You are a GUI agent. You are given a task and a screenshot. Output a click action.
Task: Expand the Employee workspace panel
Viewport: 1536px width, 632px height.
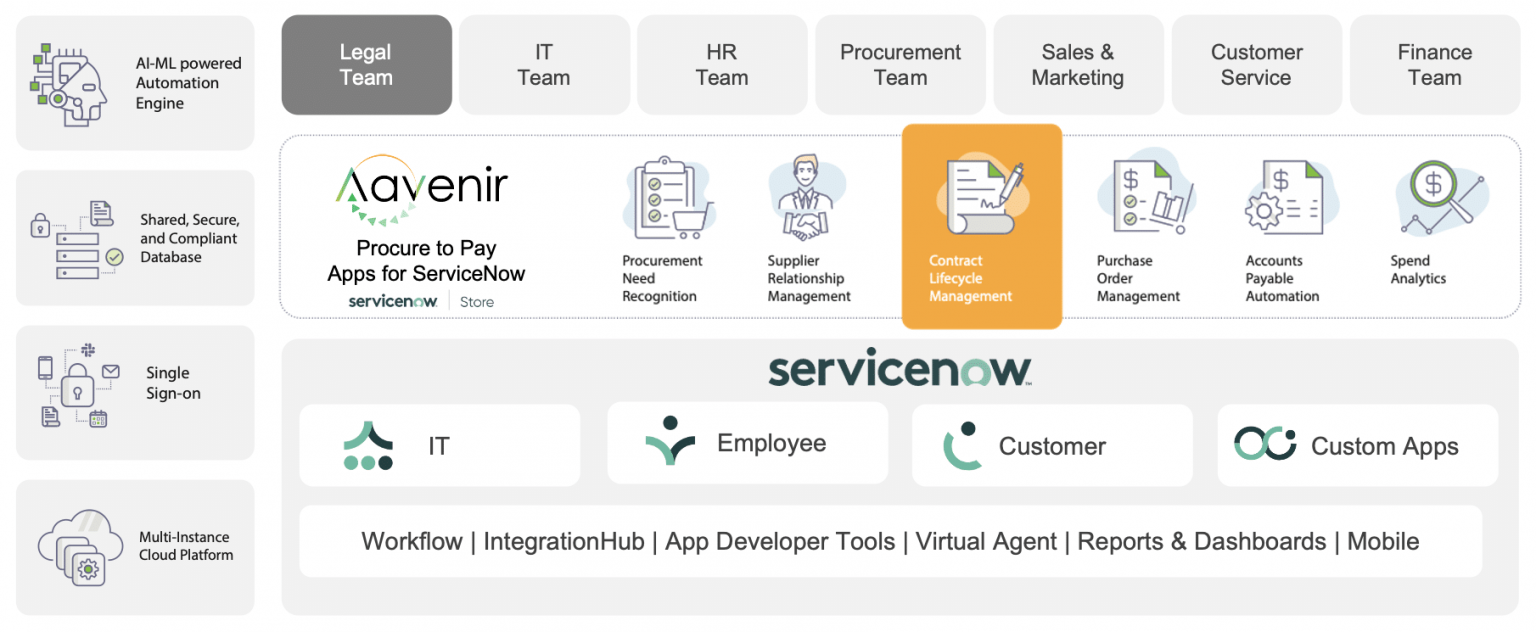click(x=747, y=443)
